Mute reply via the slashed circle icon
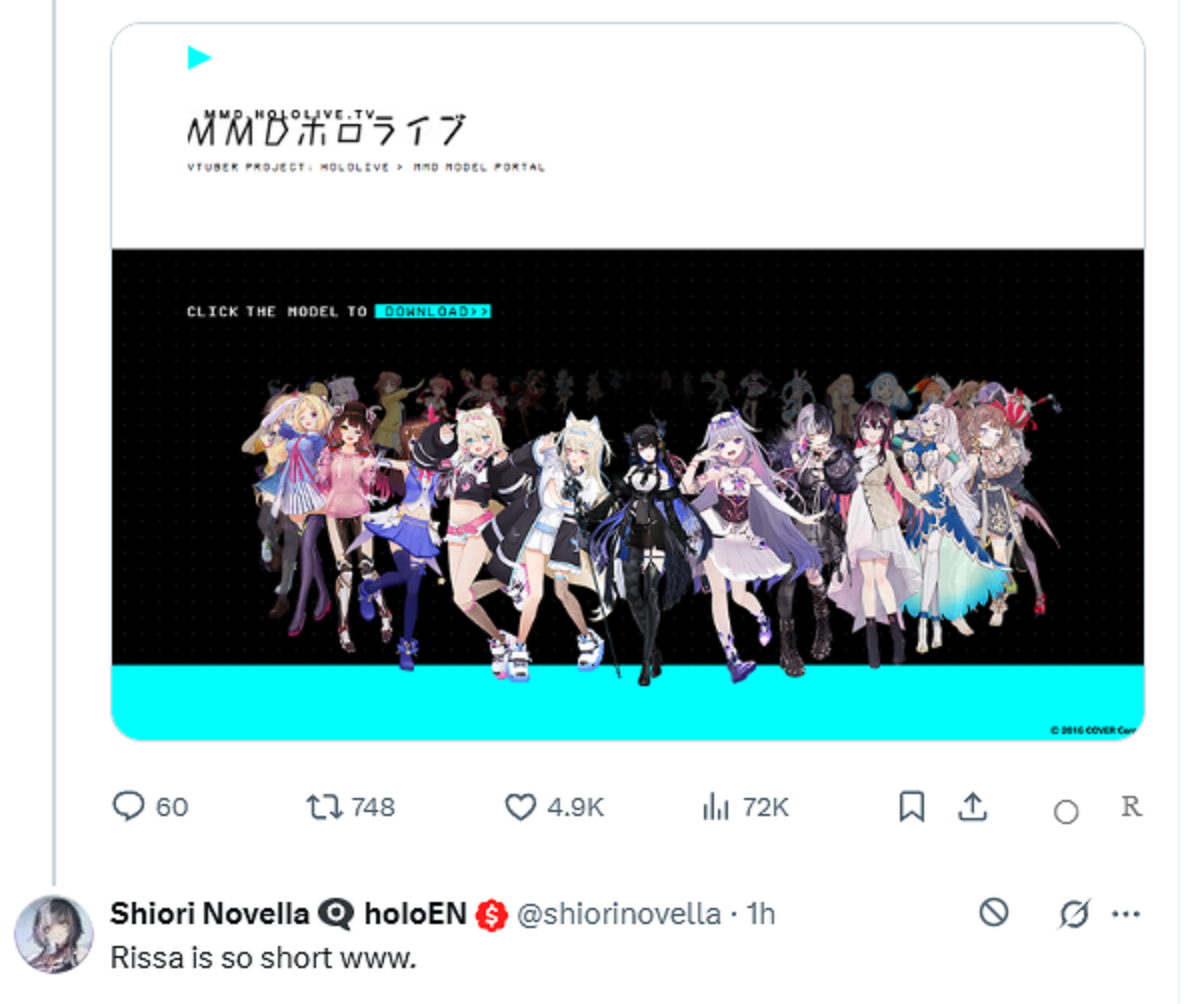The image size is (1196, 1004). pyautogui.click(x=1074, y=913)
